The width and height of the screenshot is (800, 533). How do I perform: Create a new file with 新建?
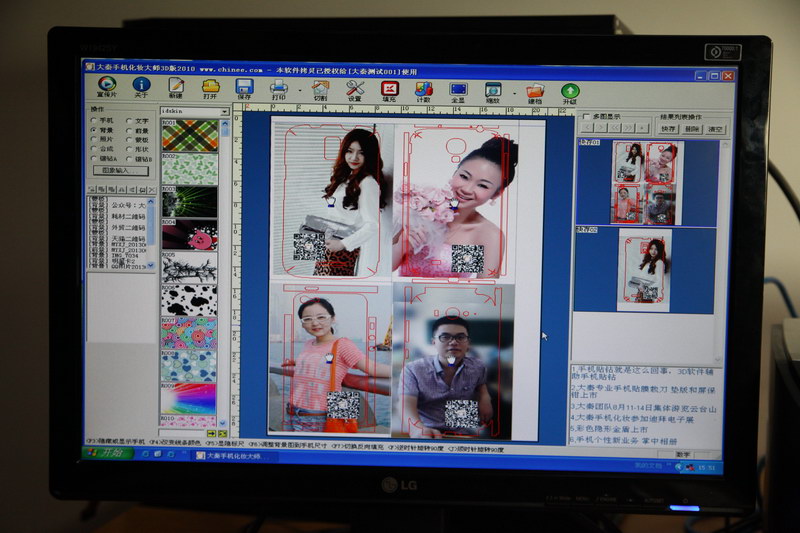[176, 87]
